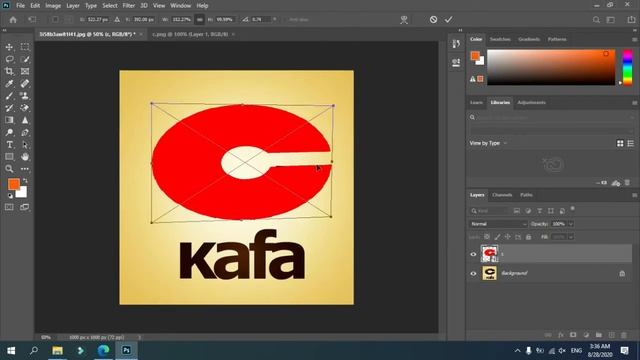This screenshot has width=640, height=360.
Task: Select the Brush tool
Action: point(9,96)
